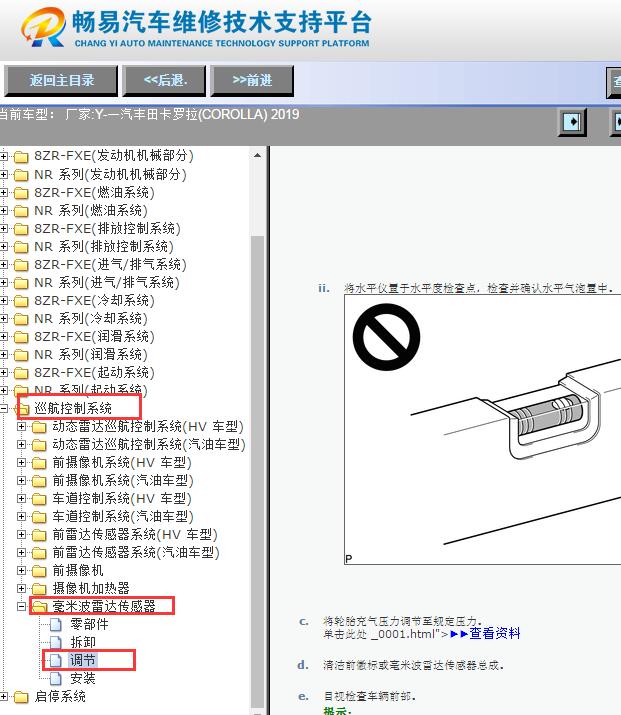Click the 返回主目录 button

61,81
